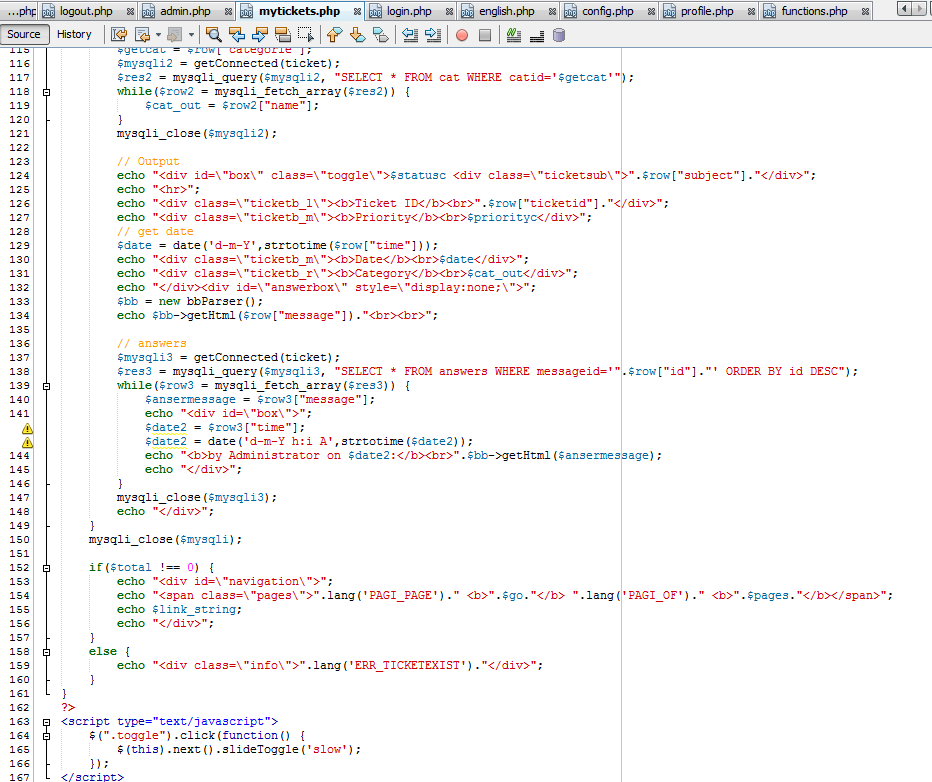Collapse the click function fold at line 164
932x782 pixels.
point(46,736)
